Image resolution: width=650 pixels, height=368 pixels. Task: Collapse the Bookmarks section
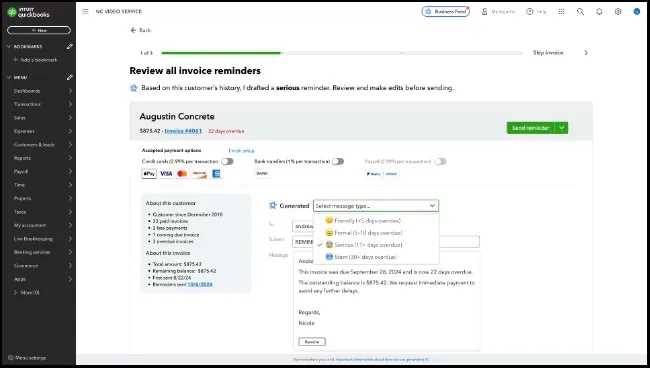(9, 46)
